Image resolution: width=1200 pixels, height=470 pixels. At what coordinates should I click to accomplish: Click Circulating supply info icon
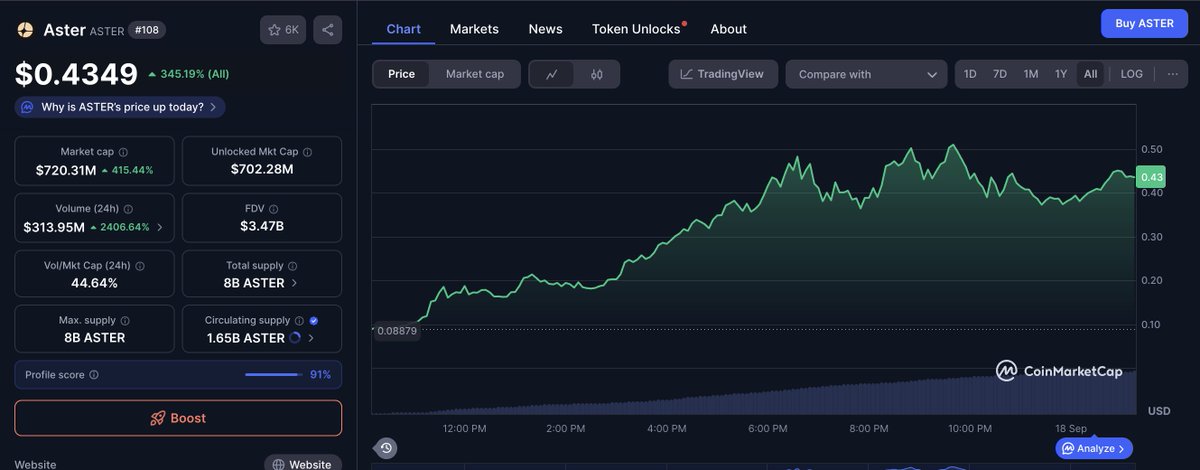coord(301,321)
